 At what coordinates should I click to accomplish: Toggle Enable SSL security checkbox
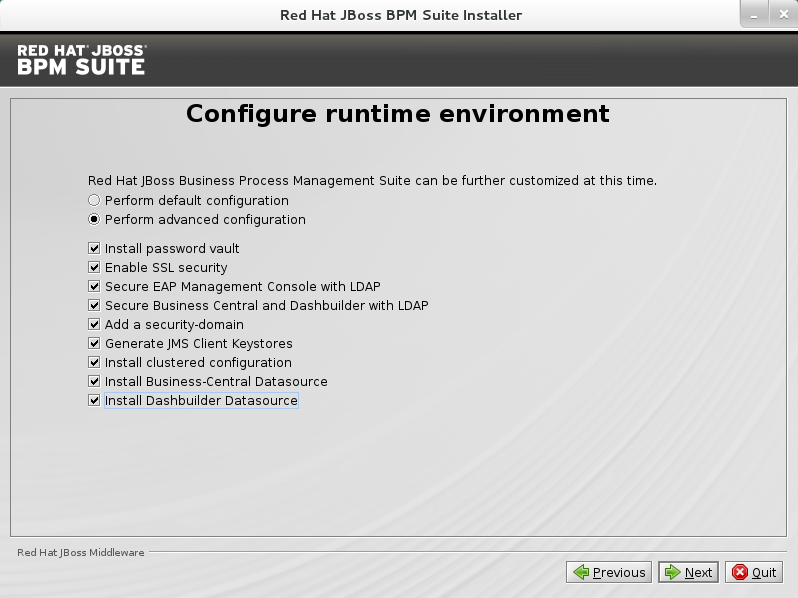tap(94, 267)
